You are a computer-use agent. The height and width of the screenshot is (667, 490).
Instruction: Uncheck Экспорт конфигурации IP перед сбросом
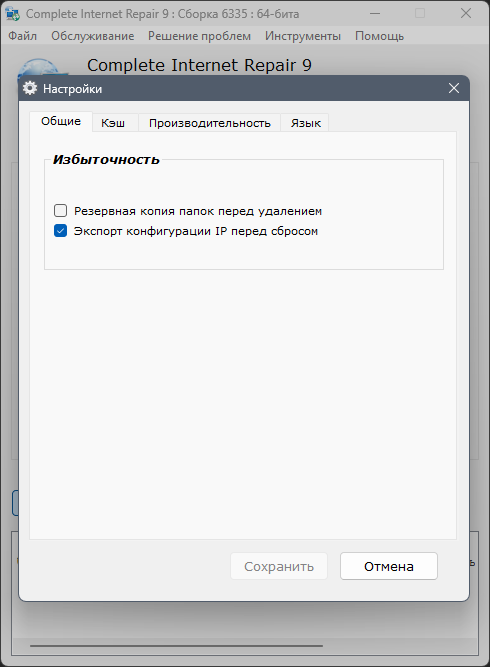[x=60, y=231]
